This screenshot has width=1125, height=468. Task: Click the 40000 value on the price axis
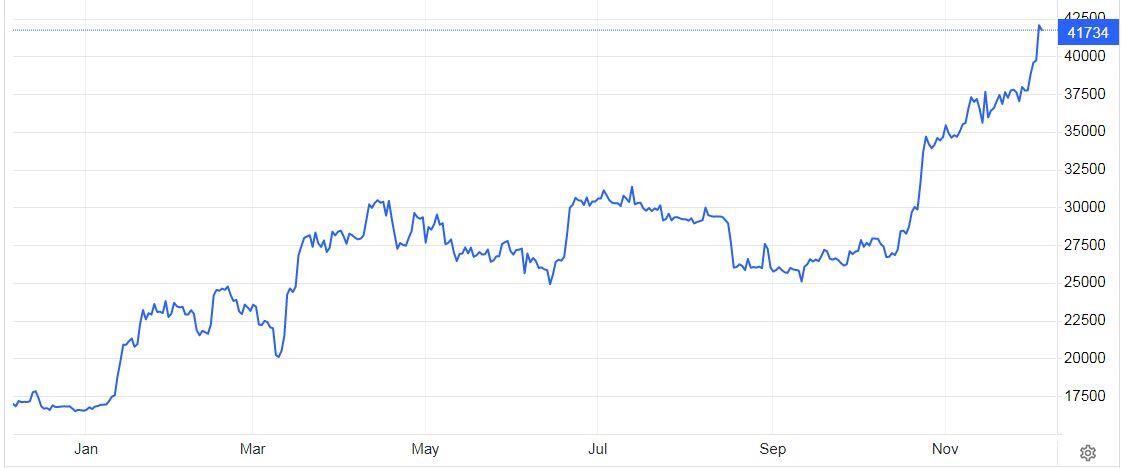[1085, 56]
